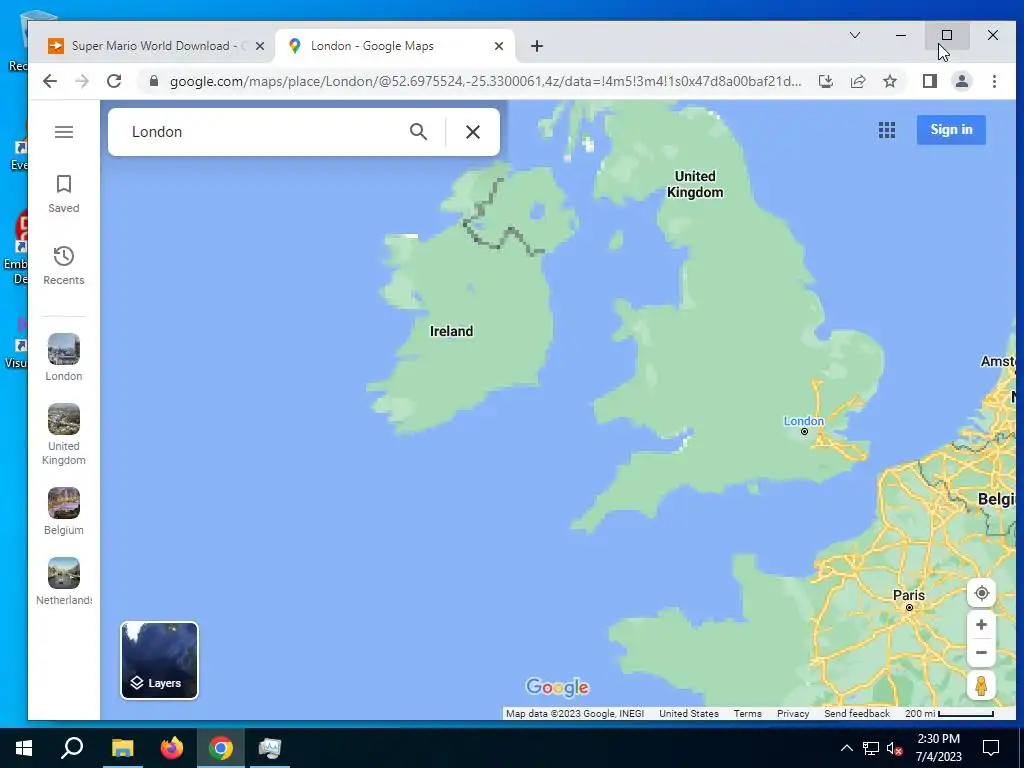
Task: Open the Privacy link
Action: [x=793, y=714]
